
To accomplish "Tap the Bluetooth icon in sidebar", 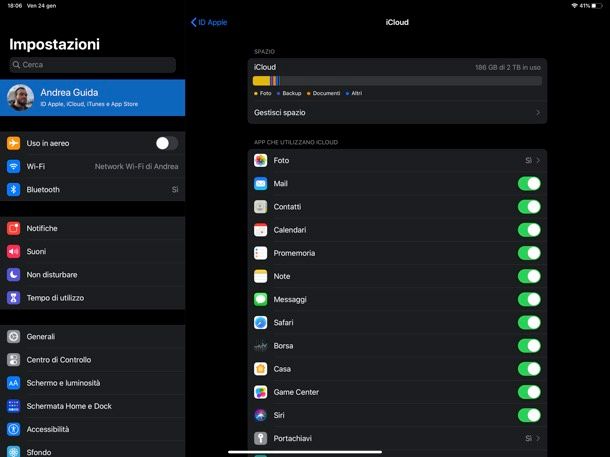I will (13, 189).
